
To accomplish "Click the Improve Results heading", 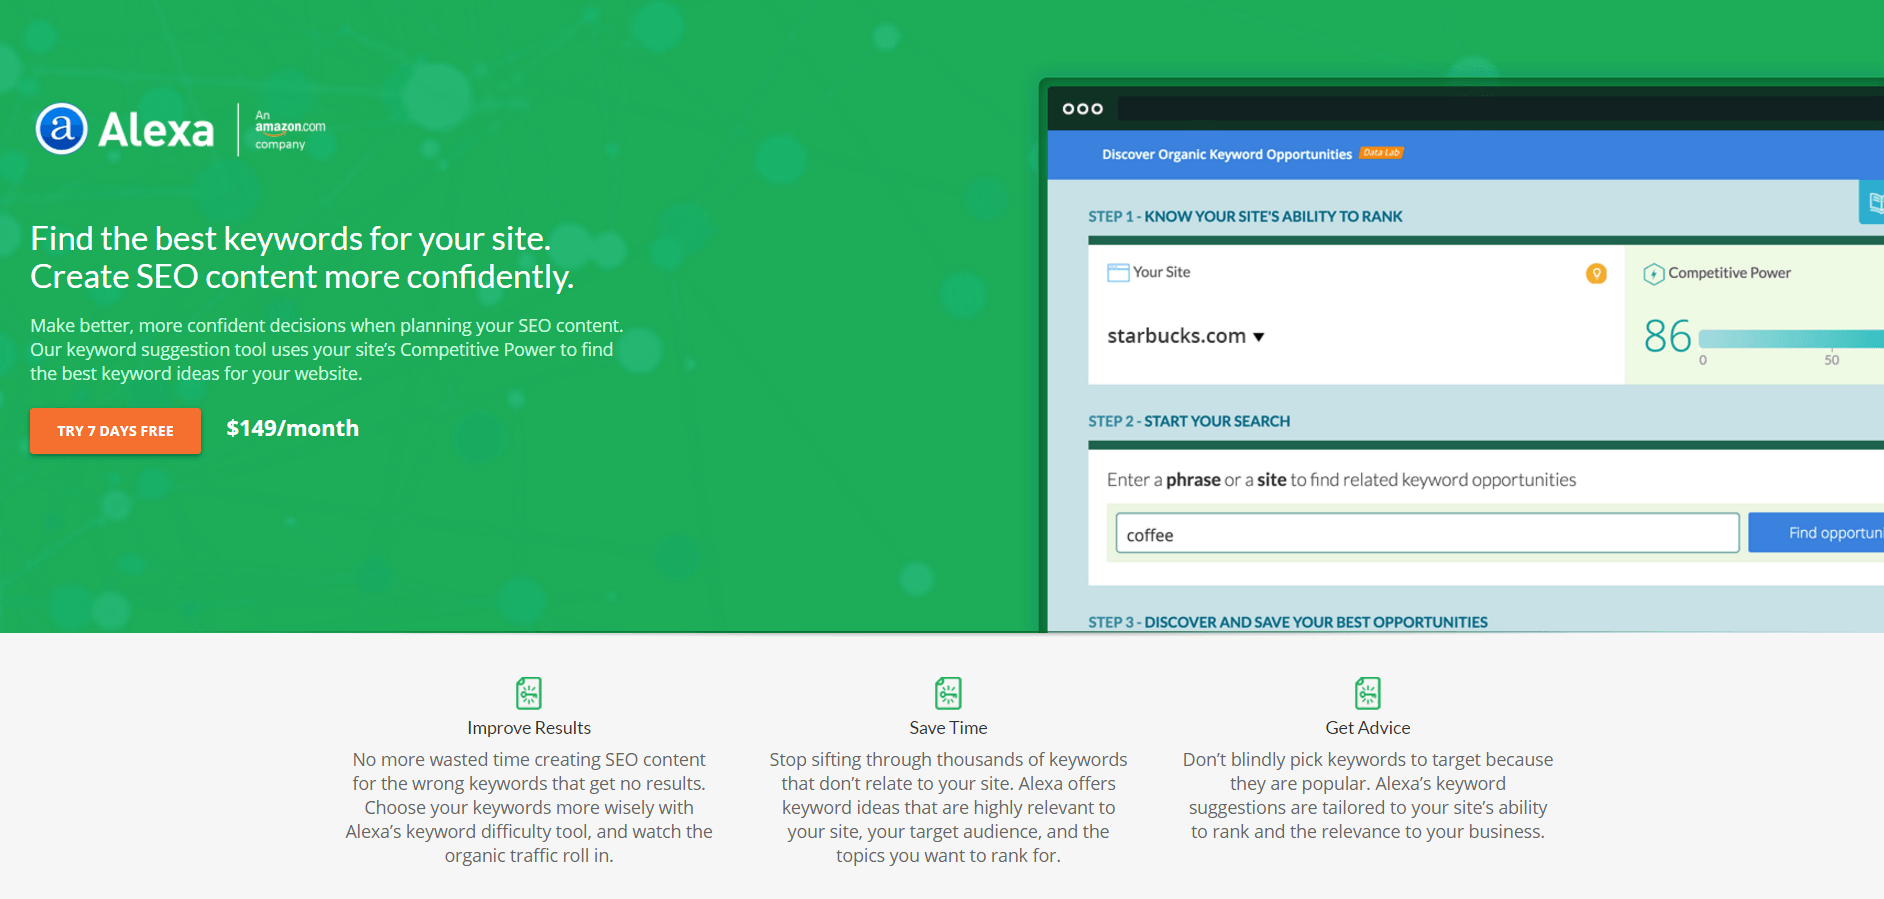I will [x=529, y=728].
